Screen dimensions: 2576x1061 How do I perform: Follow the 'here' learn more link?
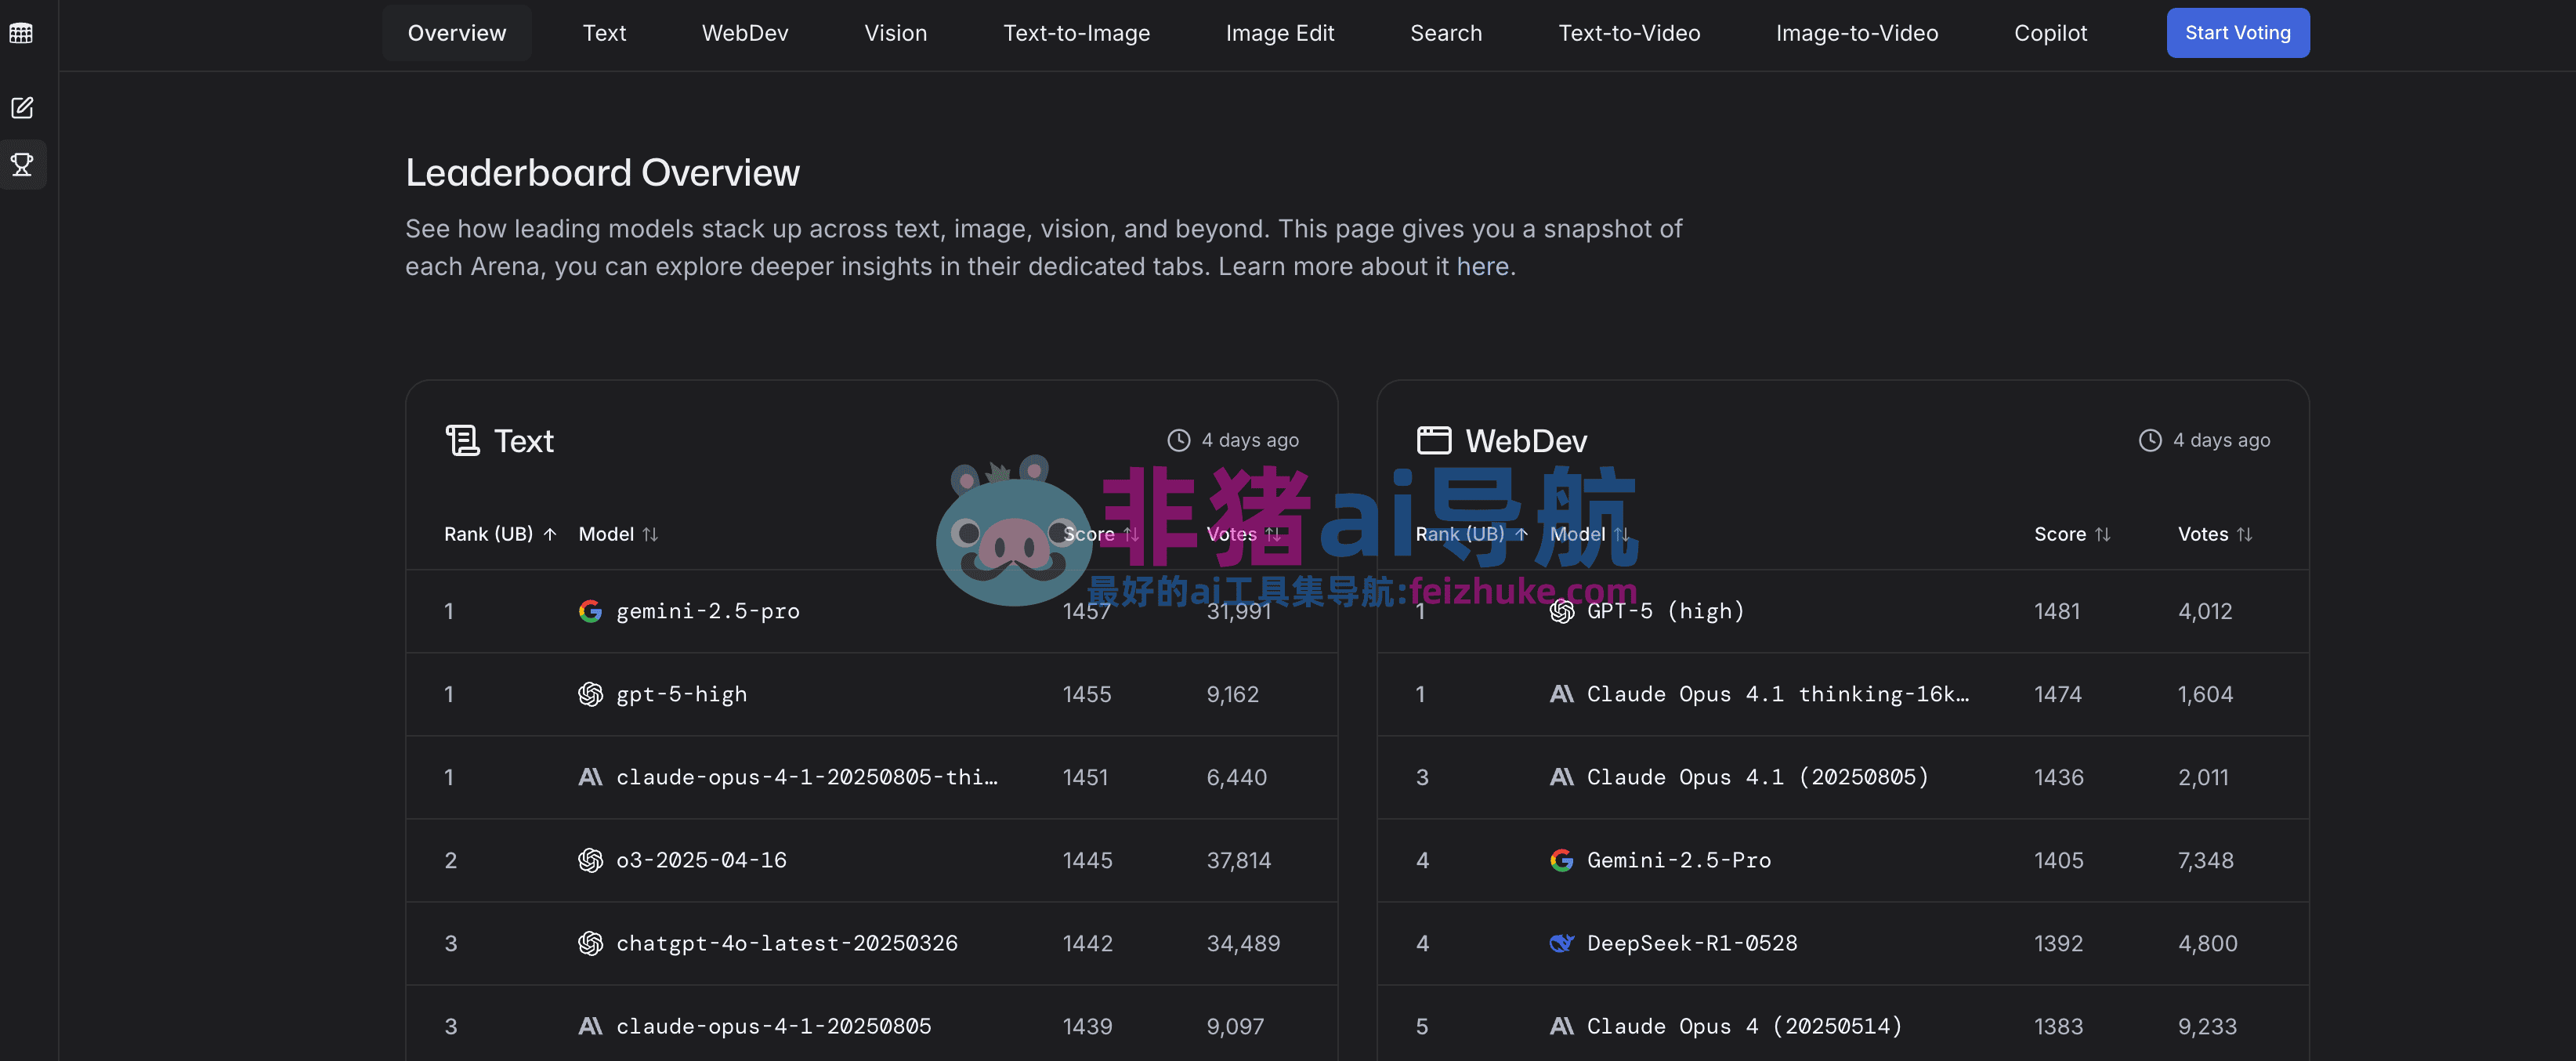pos(1482,267)
